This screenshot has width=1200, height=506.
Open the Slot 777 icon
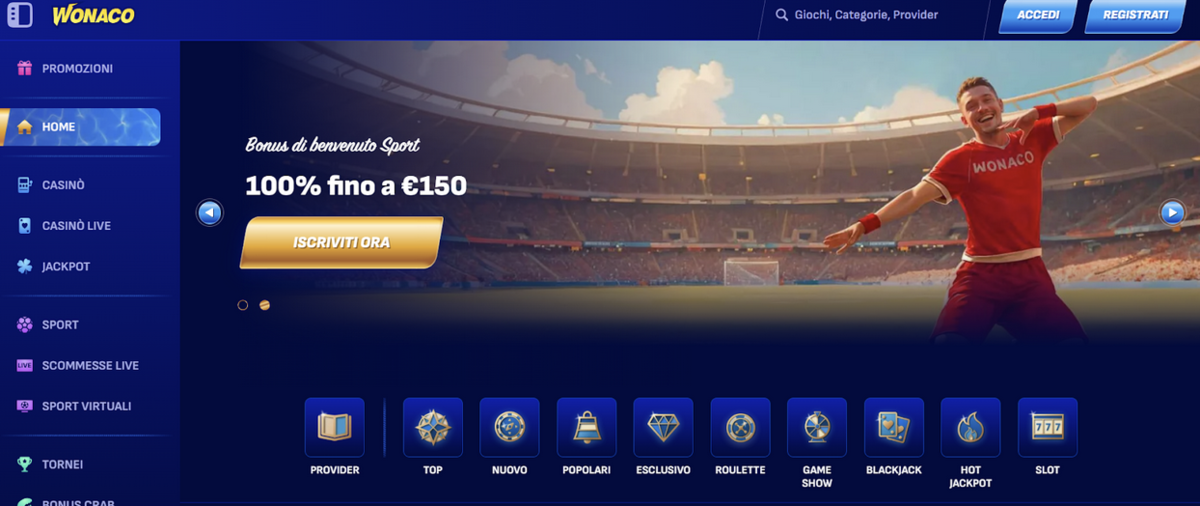pyautogui.click(x=1047, y=427)
